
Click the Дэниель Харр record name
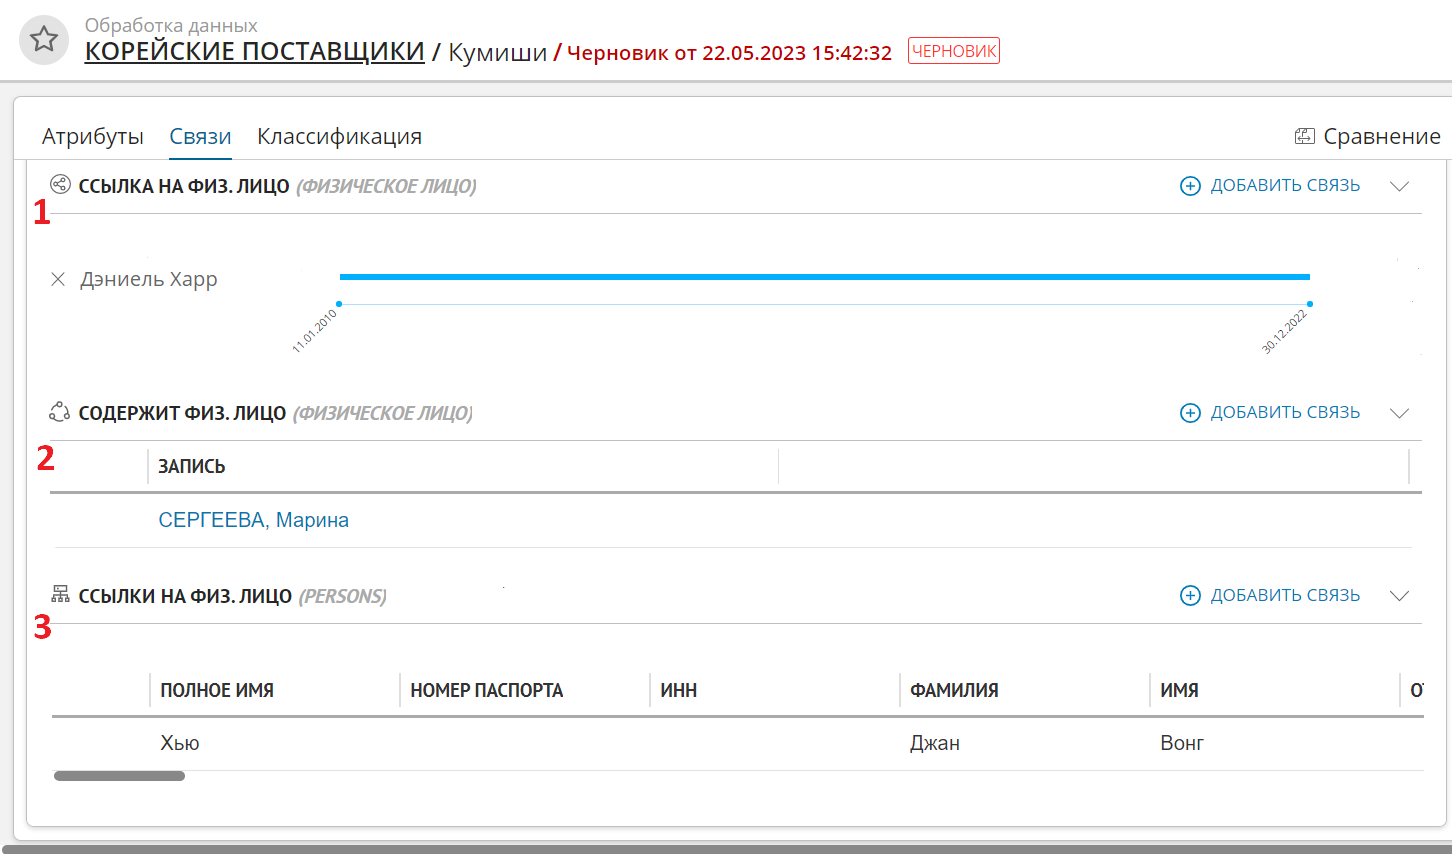tap(149, 279)
